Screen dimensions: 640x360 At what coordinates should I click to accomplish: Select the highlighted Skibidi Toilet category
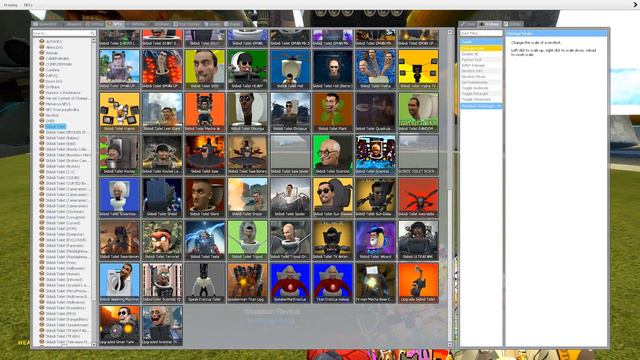tap(55, 127)
